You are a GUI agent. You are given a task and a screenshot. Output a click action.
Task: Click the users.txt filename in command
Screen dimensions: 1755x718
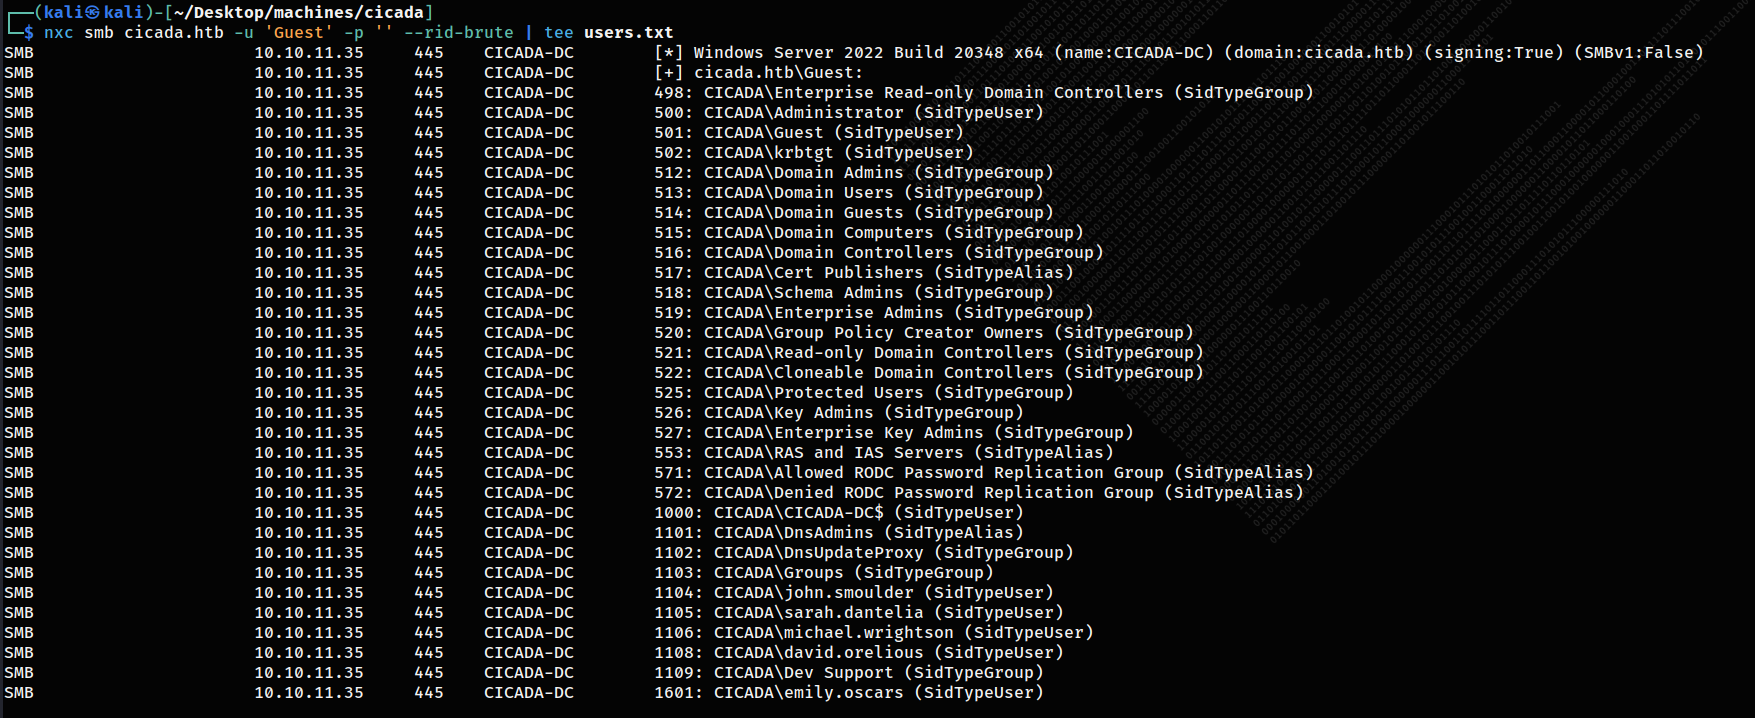(x=629, y=32)
